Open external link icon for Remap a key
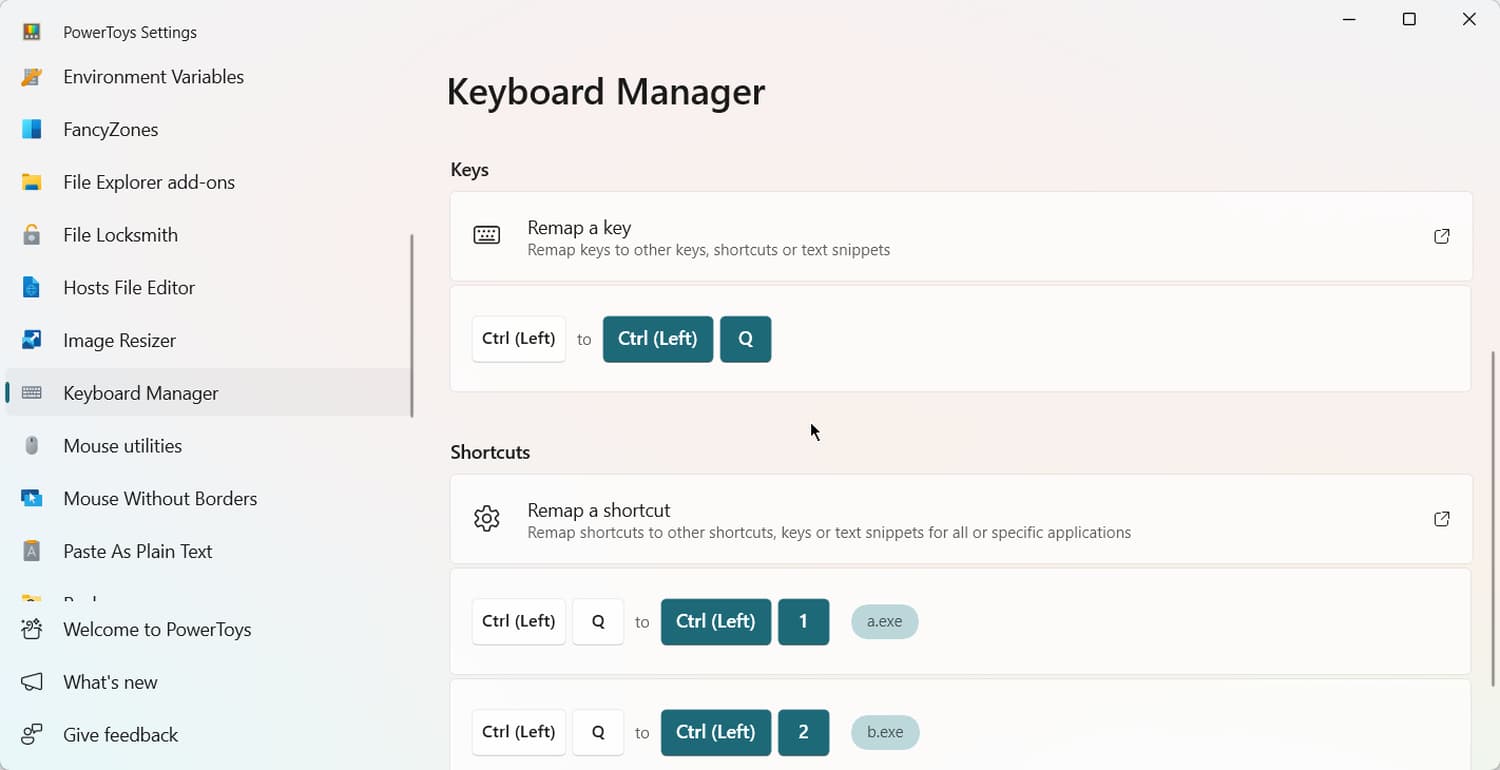This screenshot has height=770, width=1500. click(x=1441, y=237)
